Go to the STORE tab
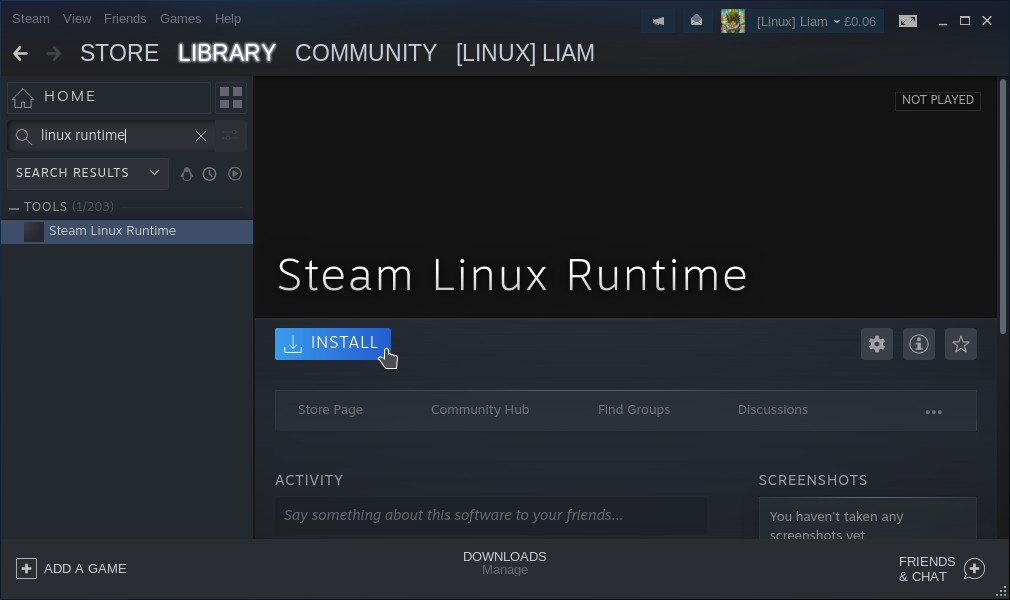 [x=119, y=53]
